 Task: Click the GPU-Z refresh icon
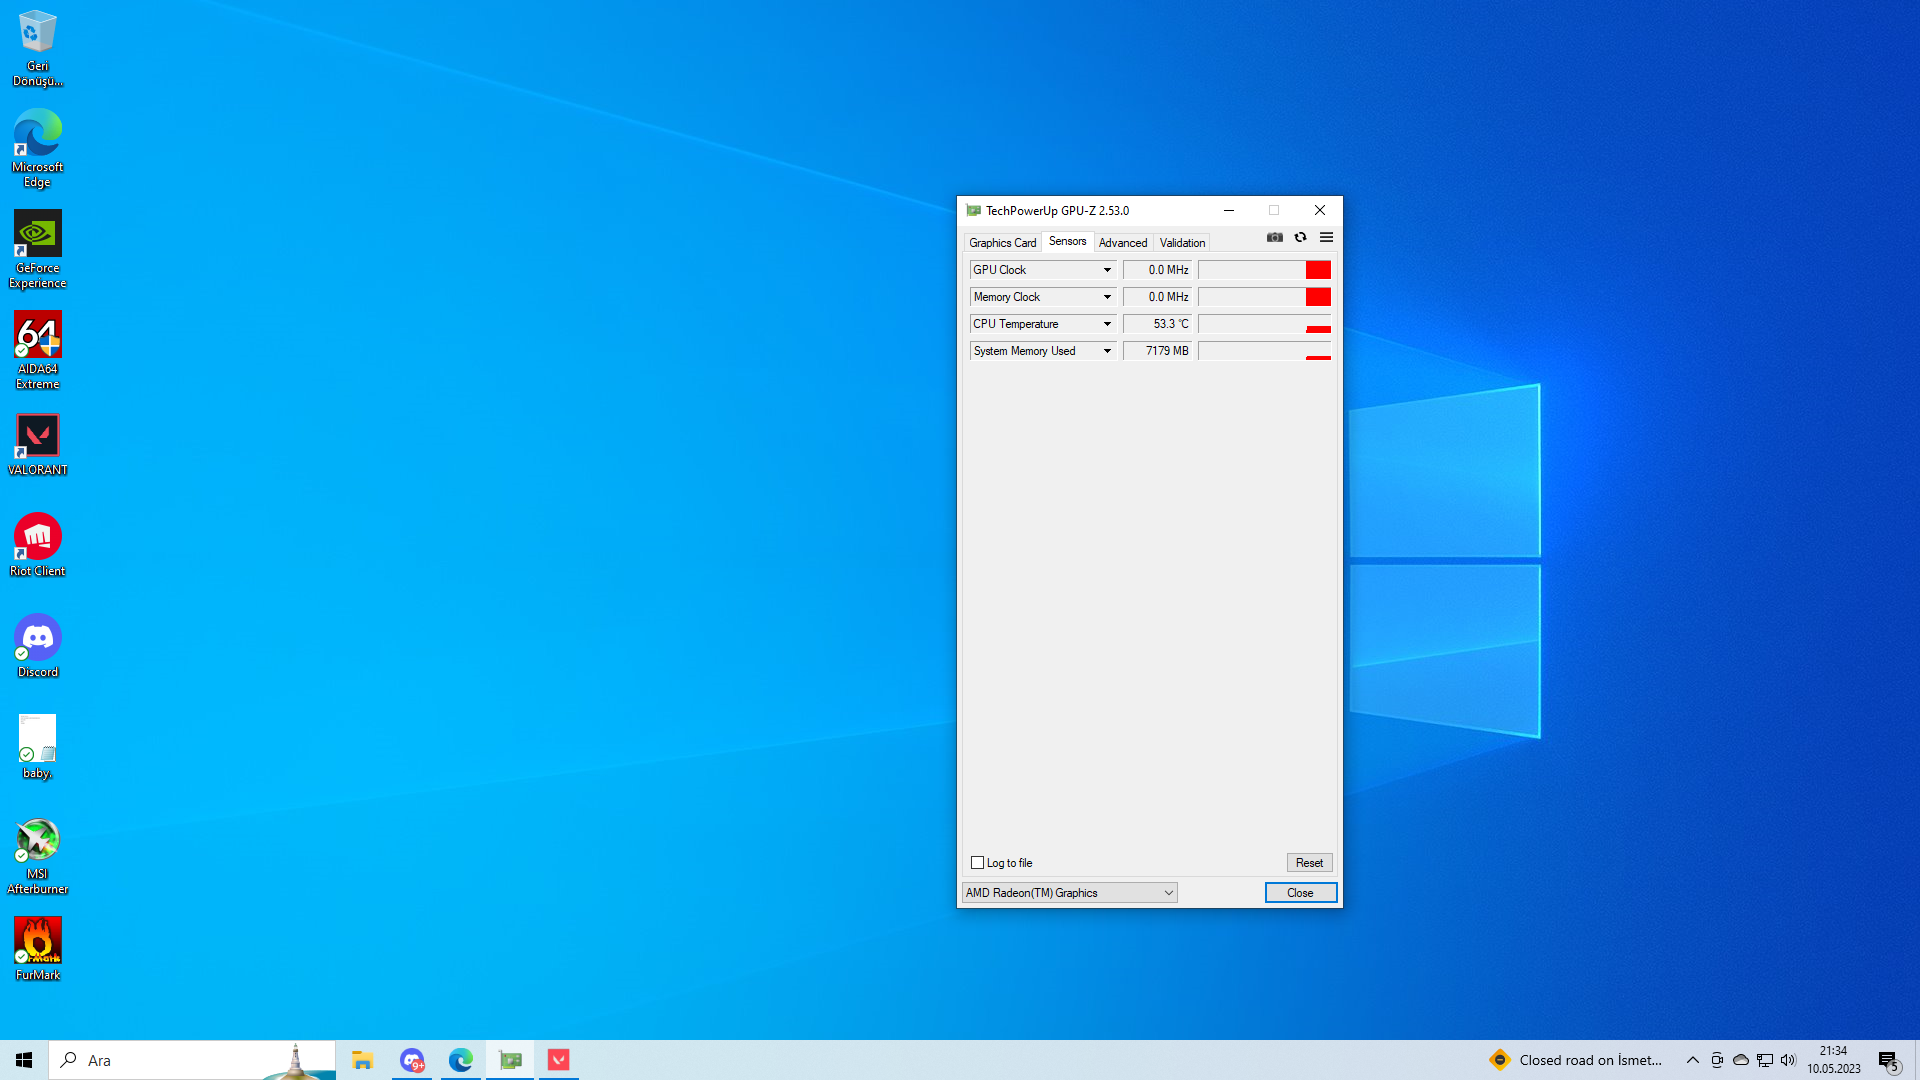[x=1300, y=237]
